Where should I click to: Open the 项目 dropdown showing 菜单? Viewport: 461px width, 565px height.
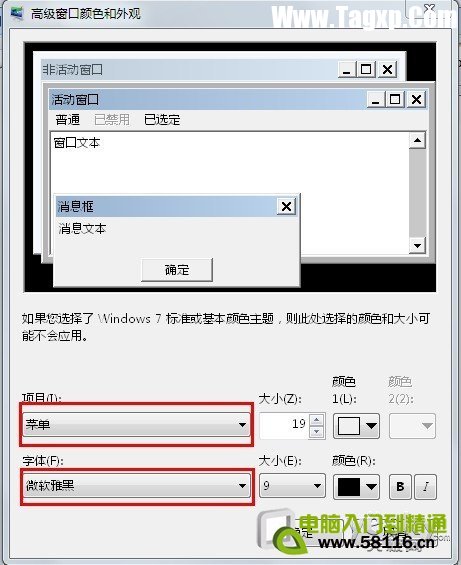136,424
